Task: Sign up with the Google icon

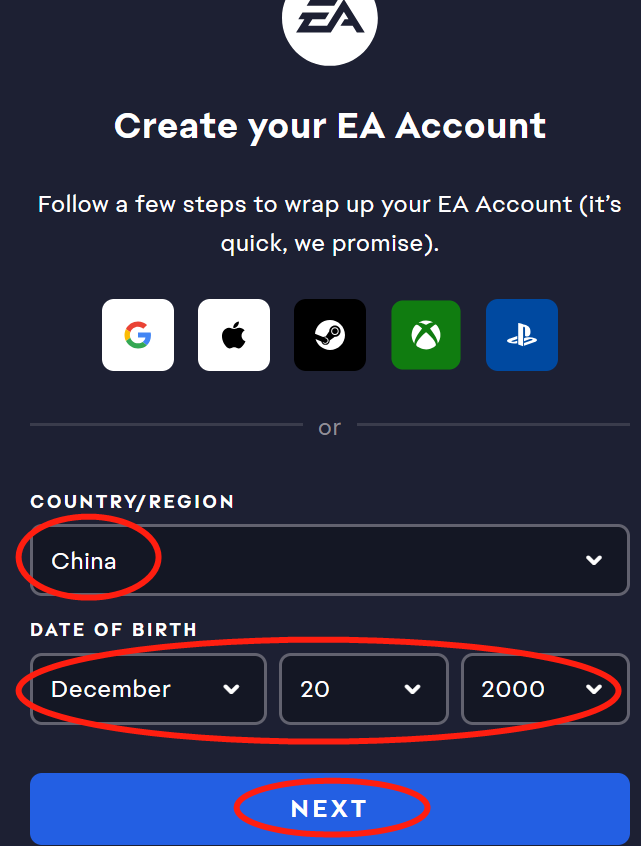Action: coord(138,335)
